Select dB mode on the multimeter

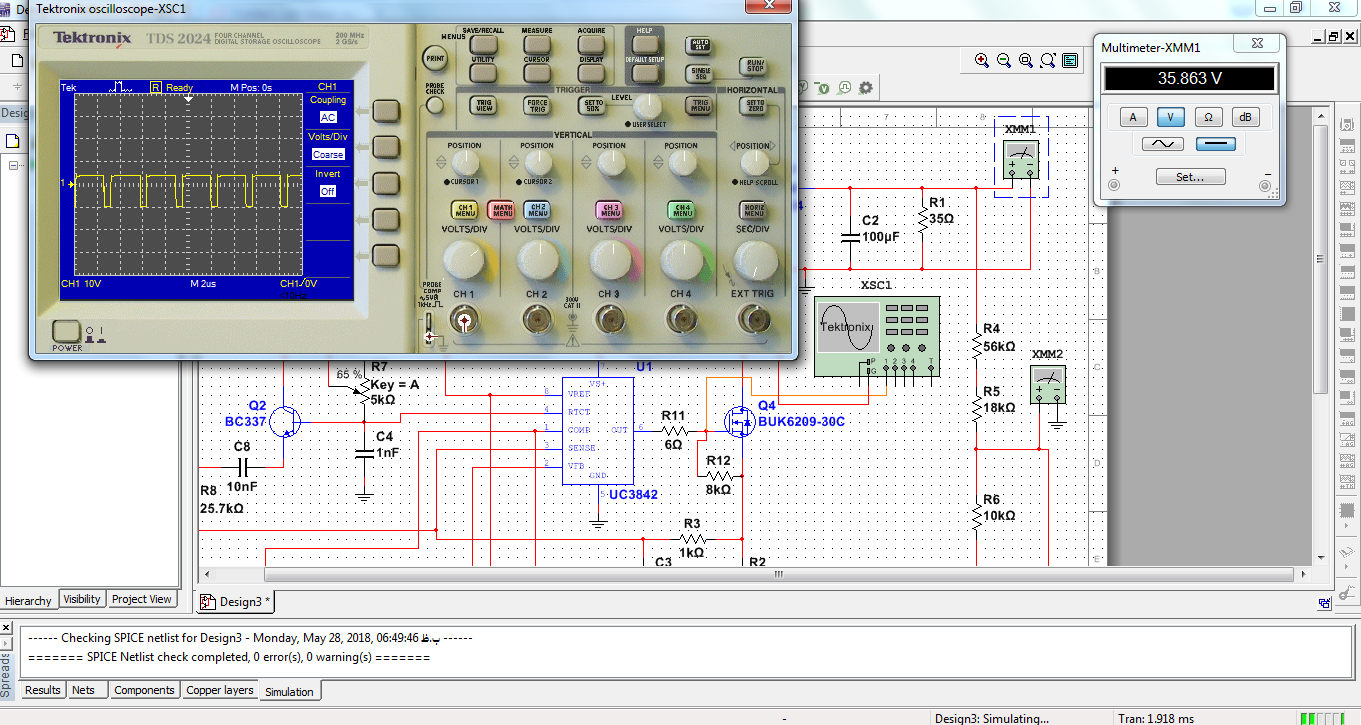[x=1245, y=117]
